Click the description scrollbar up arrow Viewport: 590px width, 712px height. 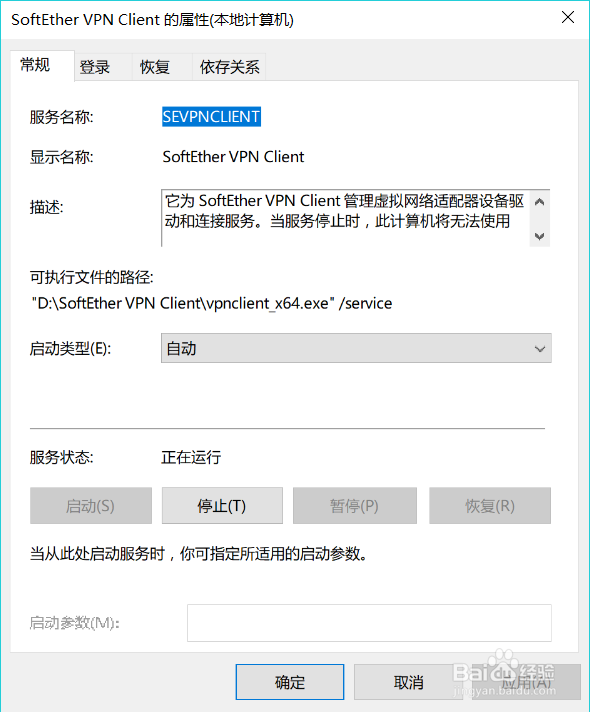(x=540, y=202)
